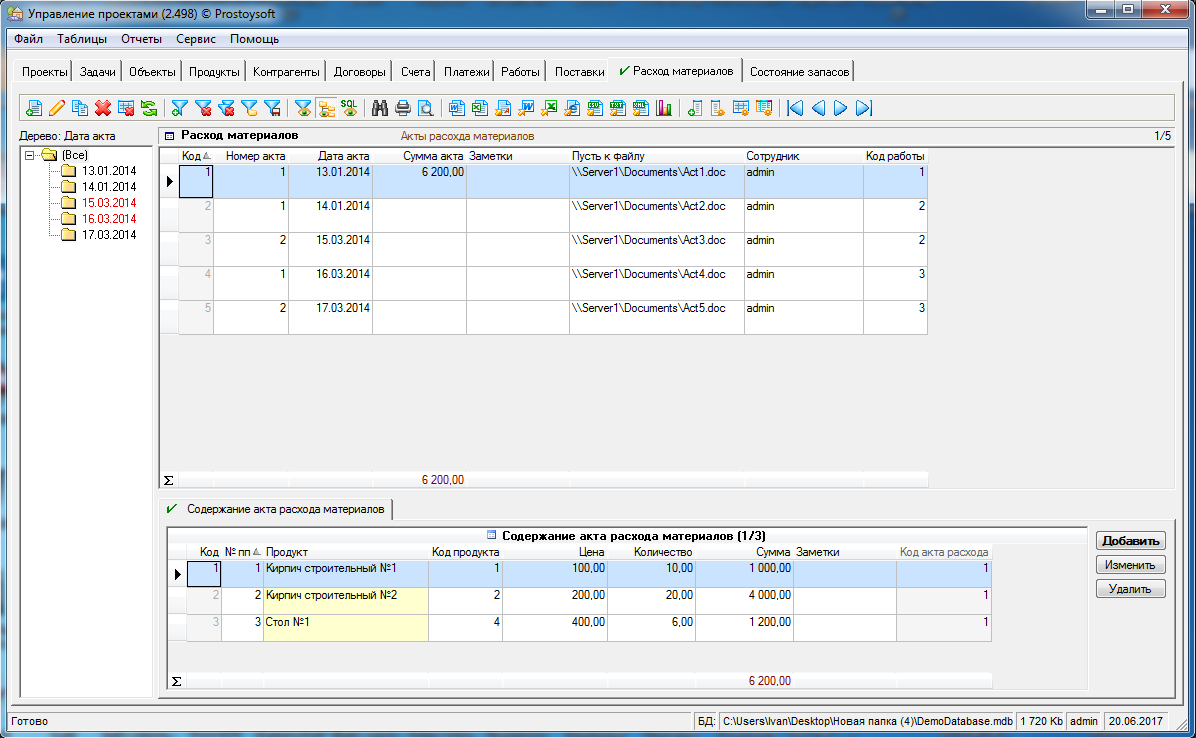The height and width of the screenshot is (738, 1196).
Task: Collapse the (Все) tree node
Action: 30,155
